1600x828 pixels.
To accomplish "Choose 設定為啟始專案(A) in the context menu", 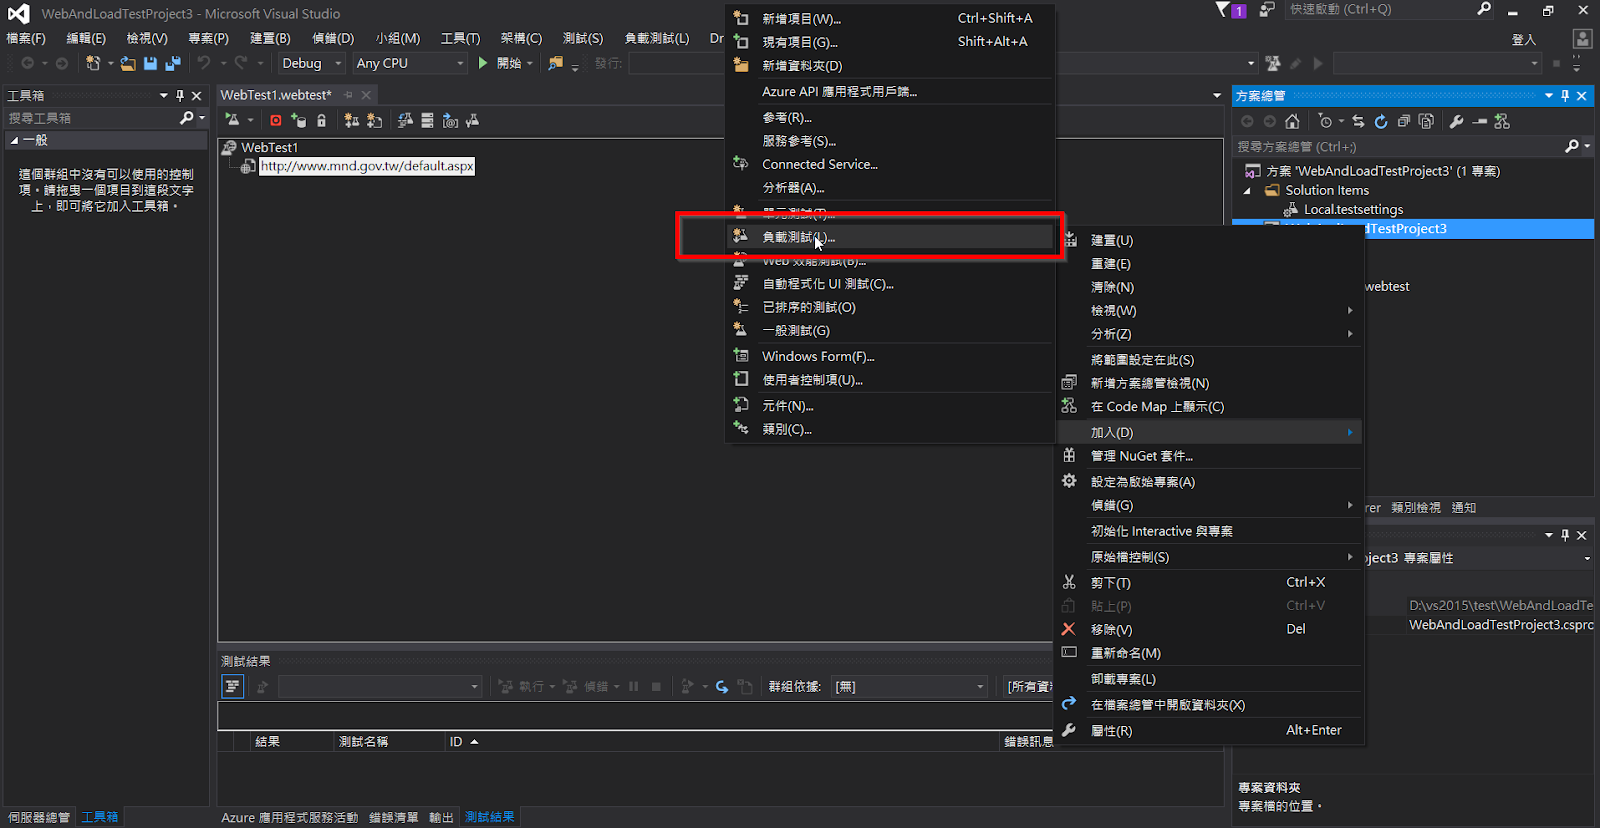I will pos(1210,482).
